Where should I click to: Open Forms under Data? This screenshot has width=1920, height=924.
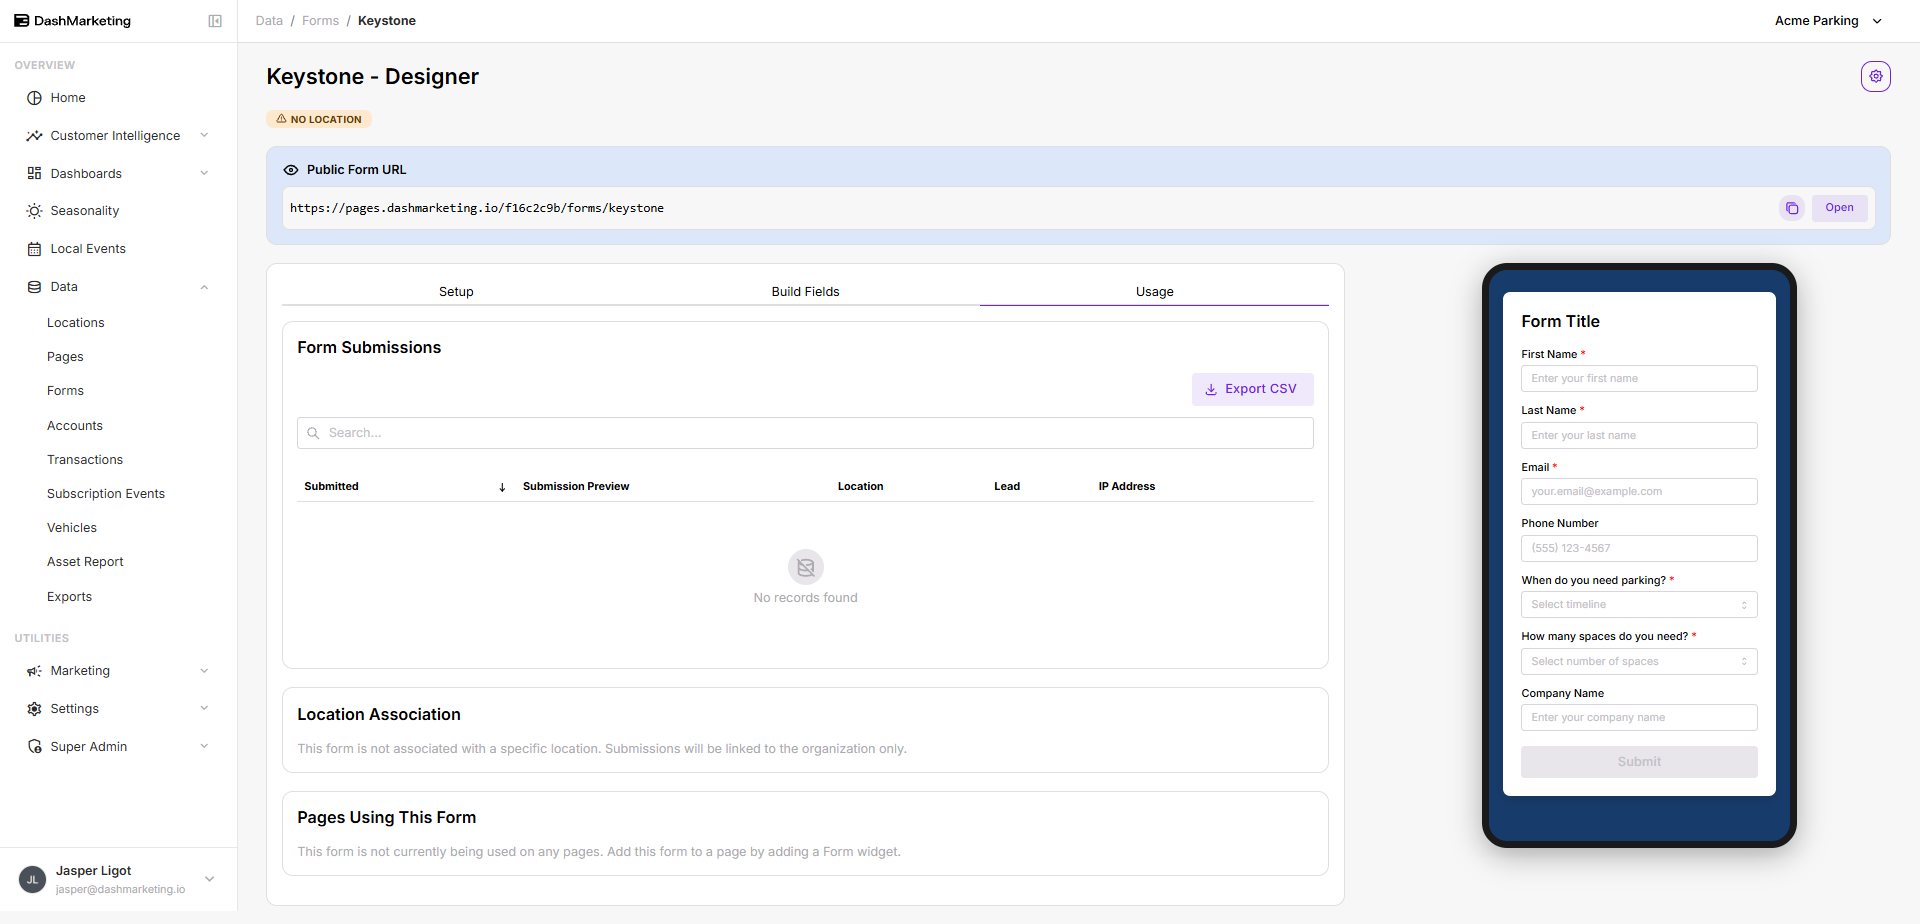click(x=65, y=391)
